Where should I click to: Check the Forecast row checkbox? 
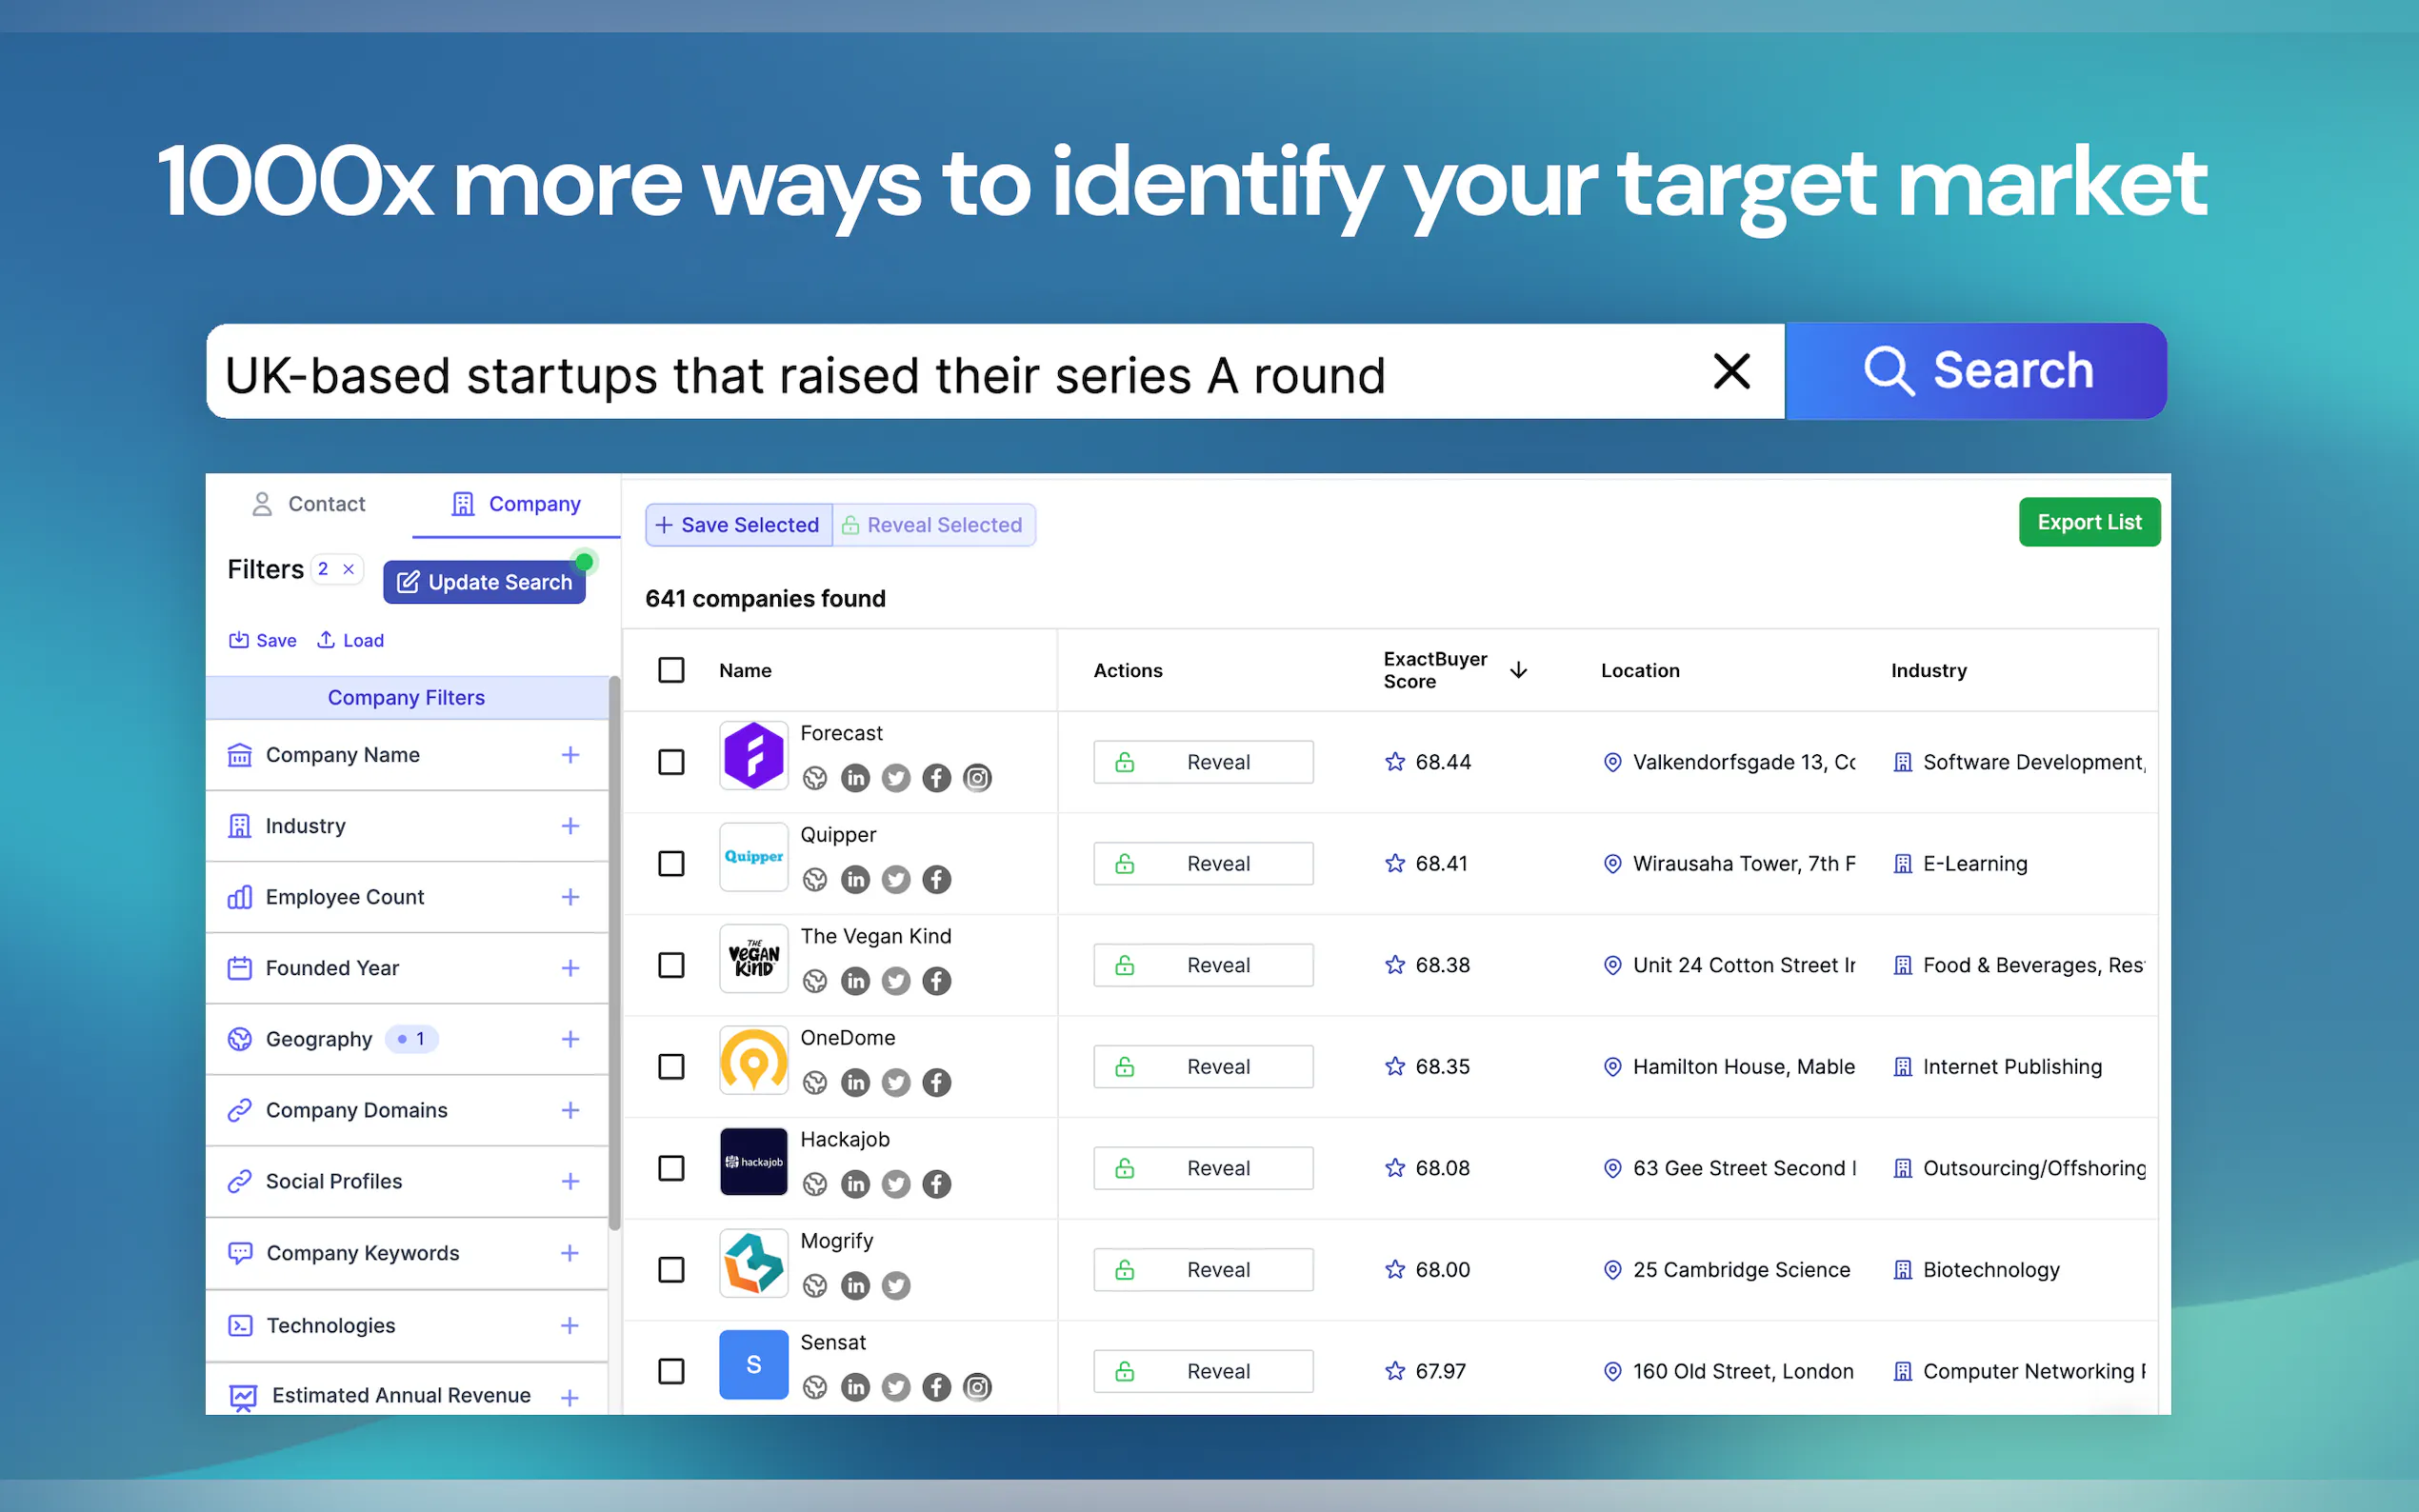coord(671,762)
